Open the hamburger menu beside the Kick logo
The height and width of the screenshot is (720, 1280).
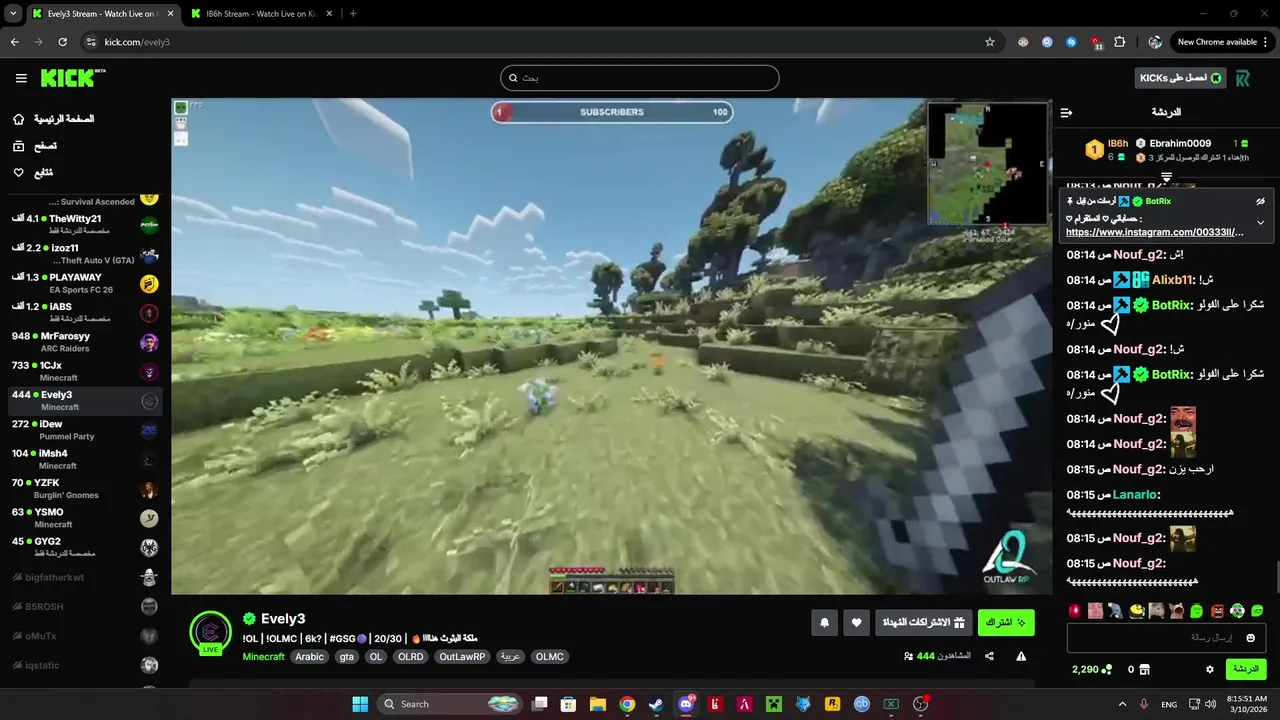coord(21,78)
